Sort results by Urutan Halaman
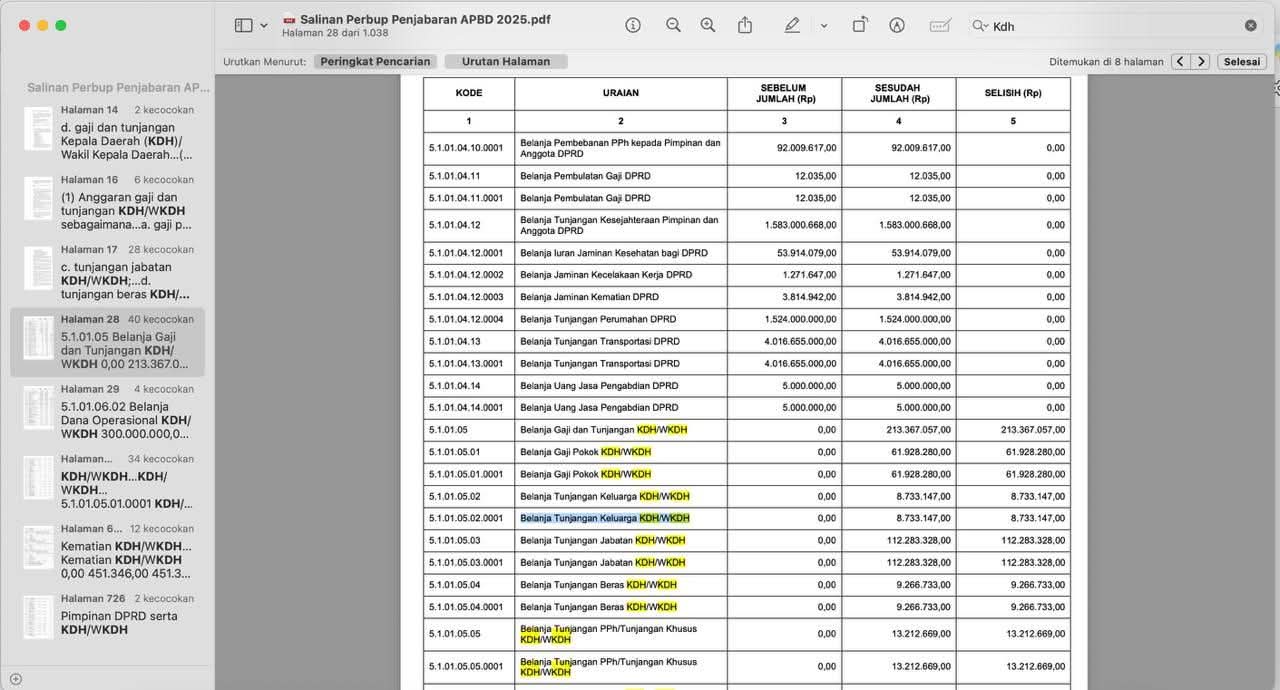This screenshot has width=1280, height=690. [505, 61]
